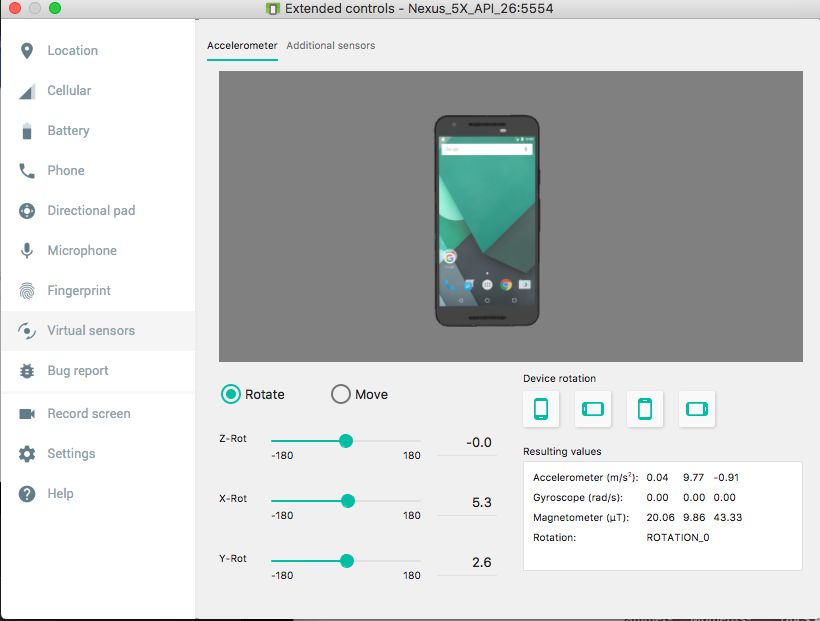Switch to the Accelerometer tab
The width and height of the screenshot is (820, 621).
click(242, 46)
